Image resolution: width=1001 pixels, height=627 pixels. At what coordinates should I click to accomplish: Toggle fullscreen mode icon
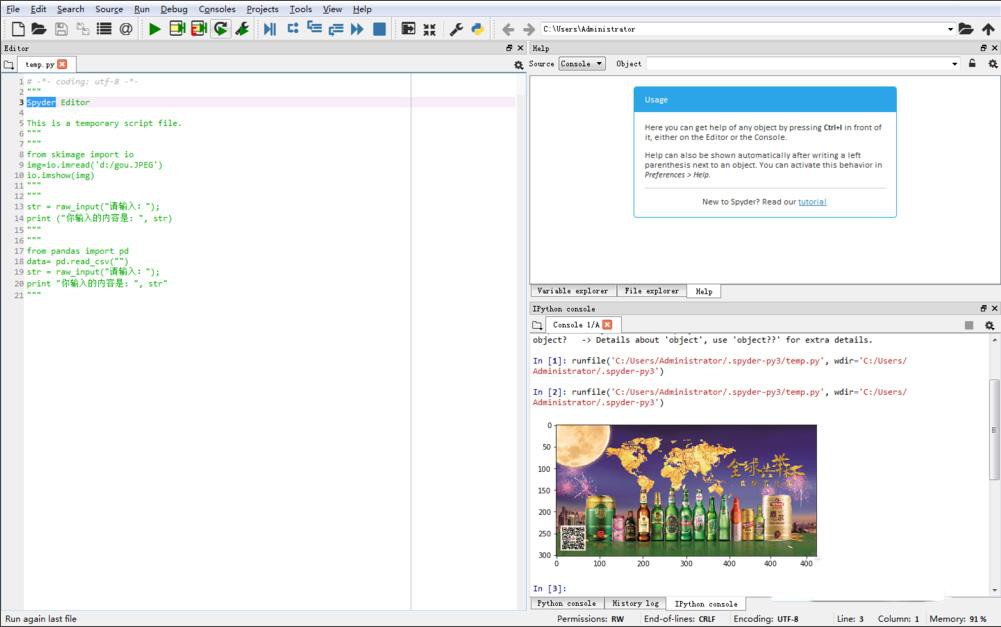(x=430, y=29)
